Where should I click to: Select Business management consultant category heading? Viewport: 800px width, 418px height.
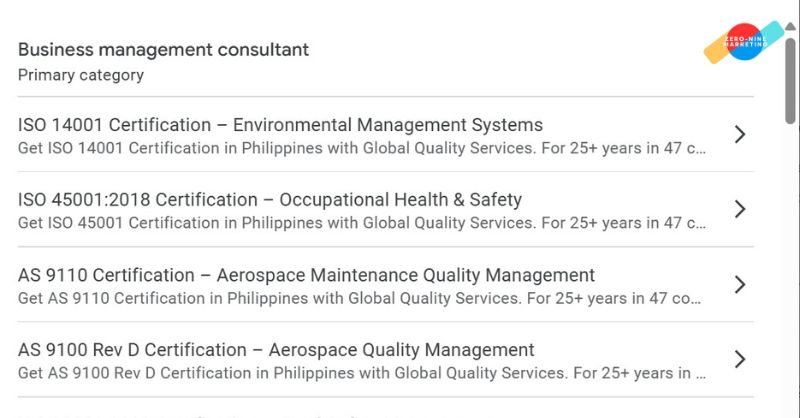click(163, 49)
